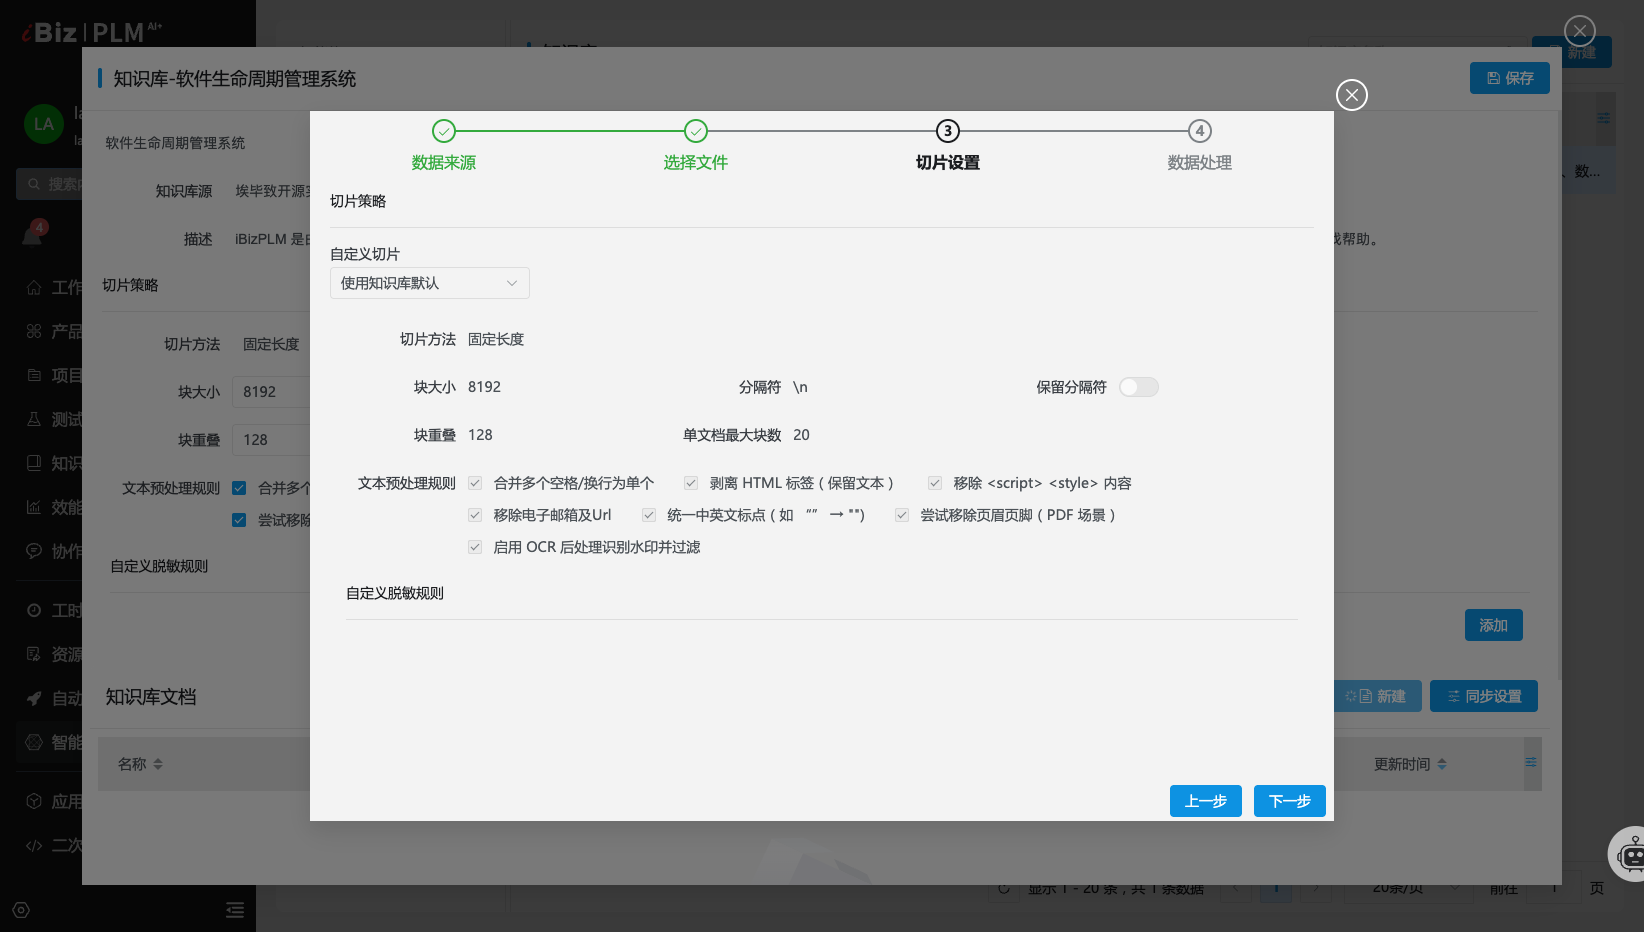Screen dimensions: 1644x932
Task: Open the 产品 section in the sidebar
Action: [x=35, y=331]
